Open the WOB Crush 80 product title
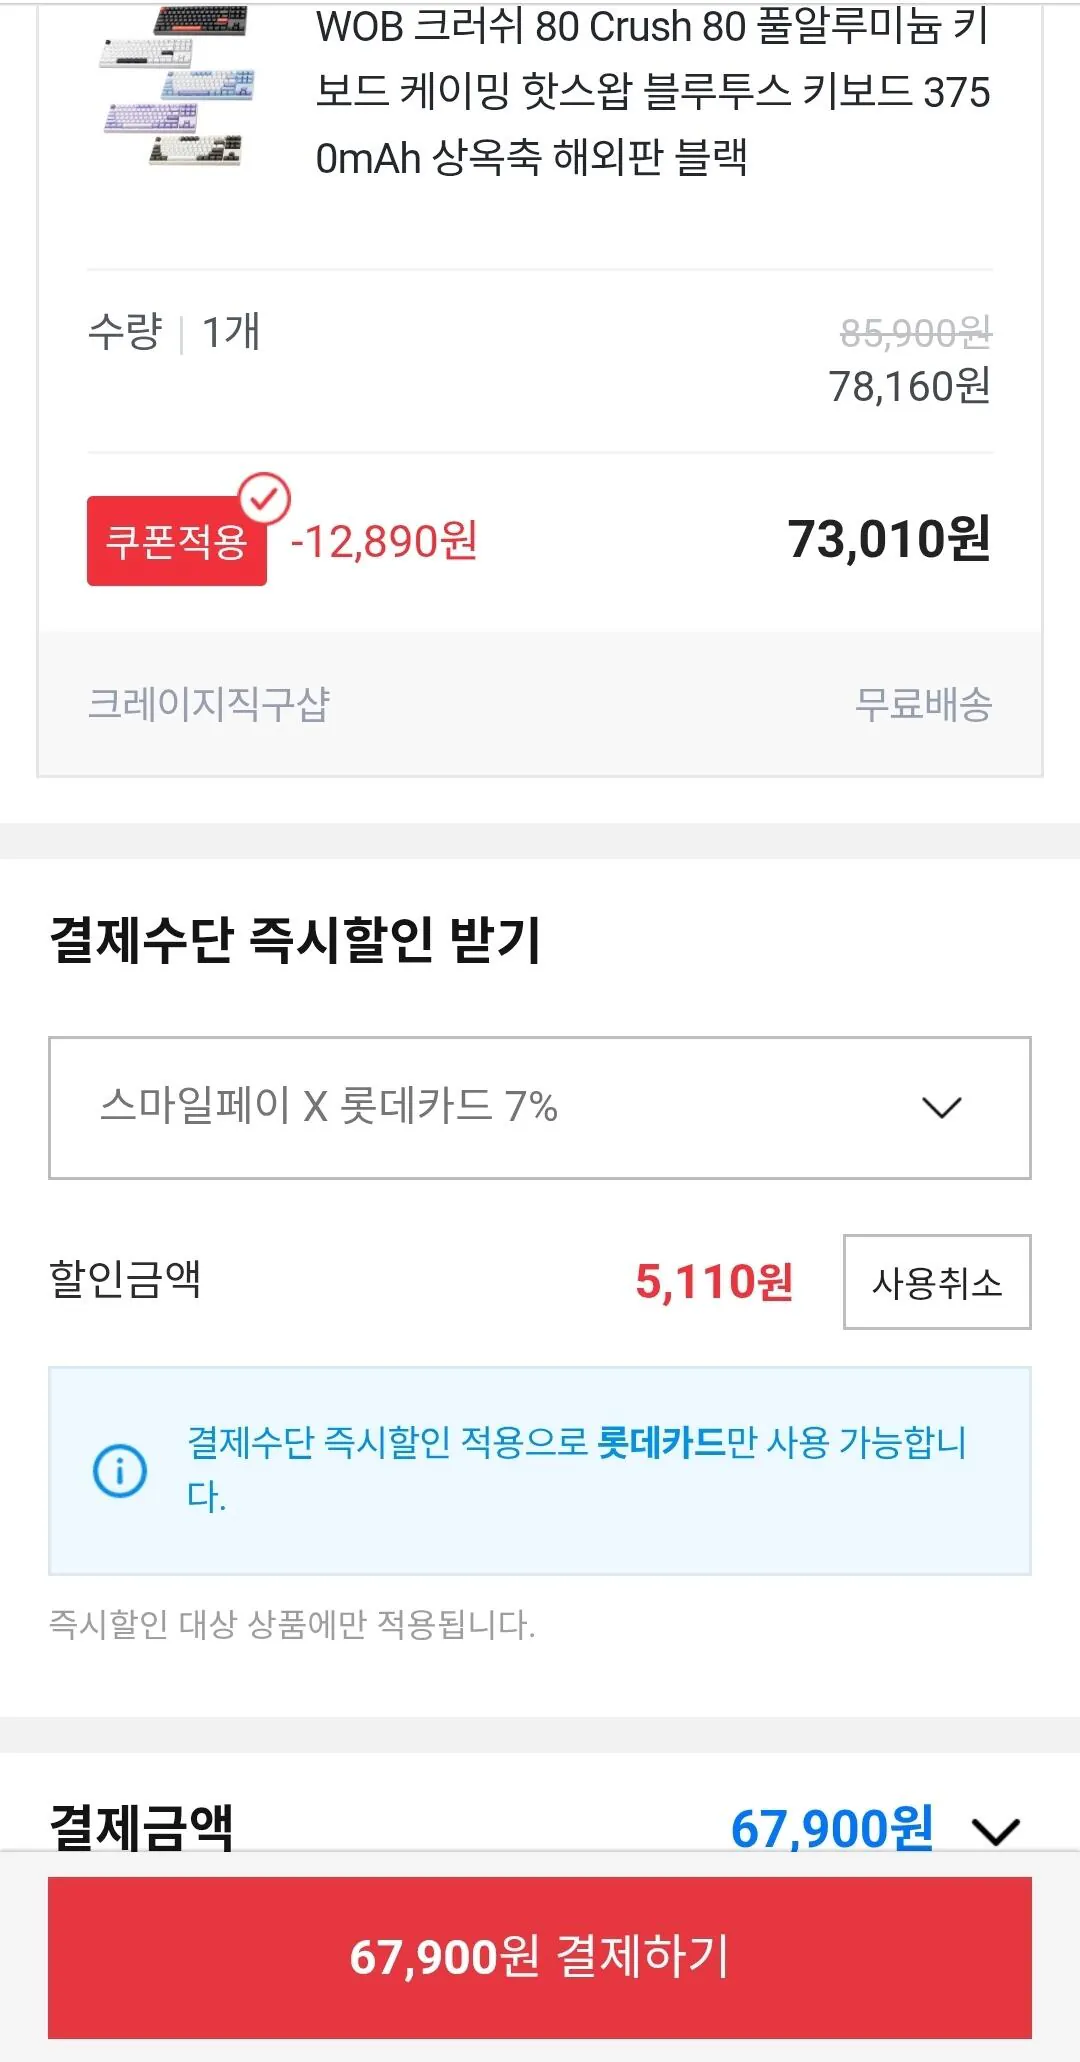This screenshot has width=1080, height=2062. point(652,92)
